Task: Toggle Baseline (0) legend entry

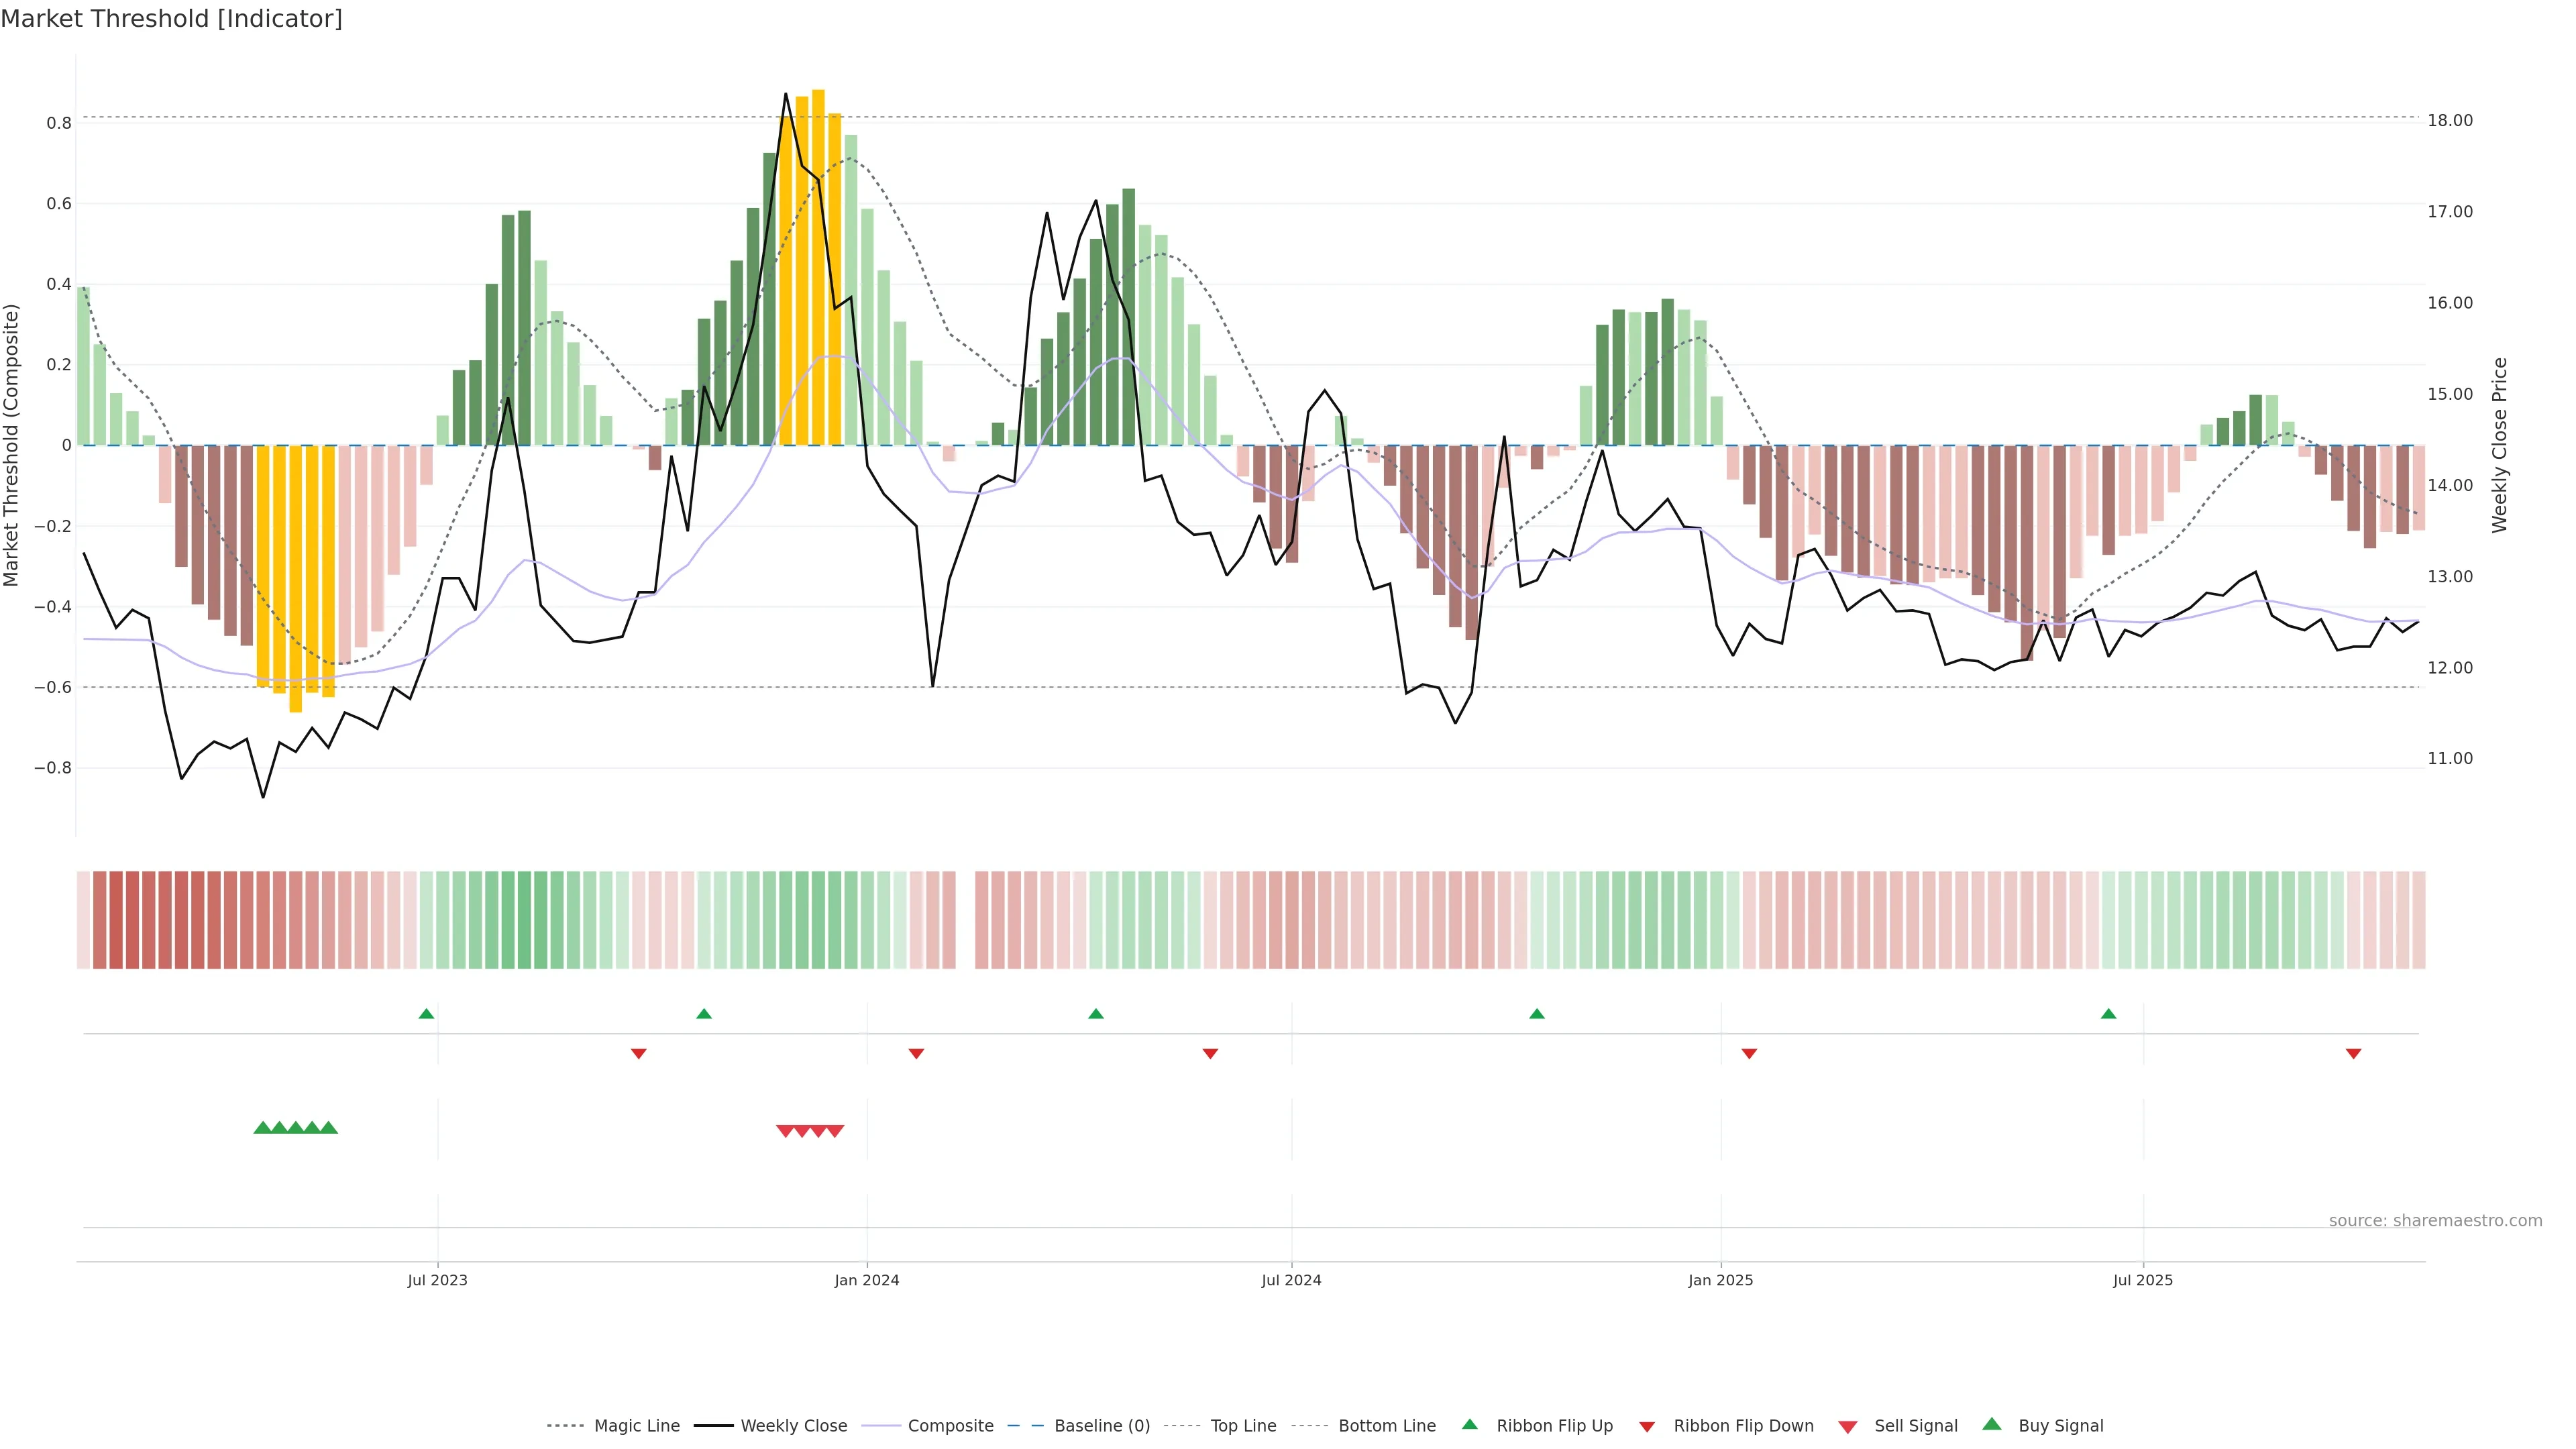Action: coord(1101,1426)
